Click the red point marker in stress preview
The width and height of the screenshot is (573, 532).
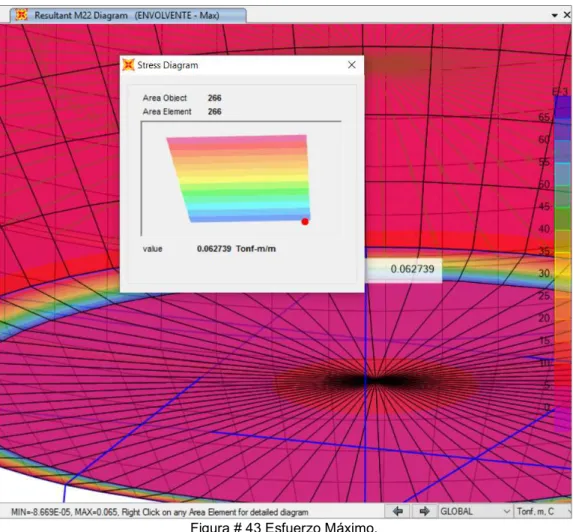pos(305,222)
